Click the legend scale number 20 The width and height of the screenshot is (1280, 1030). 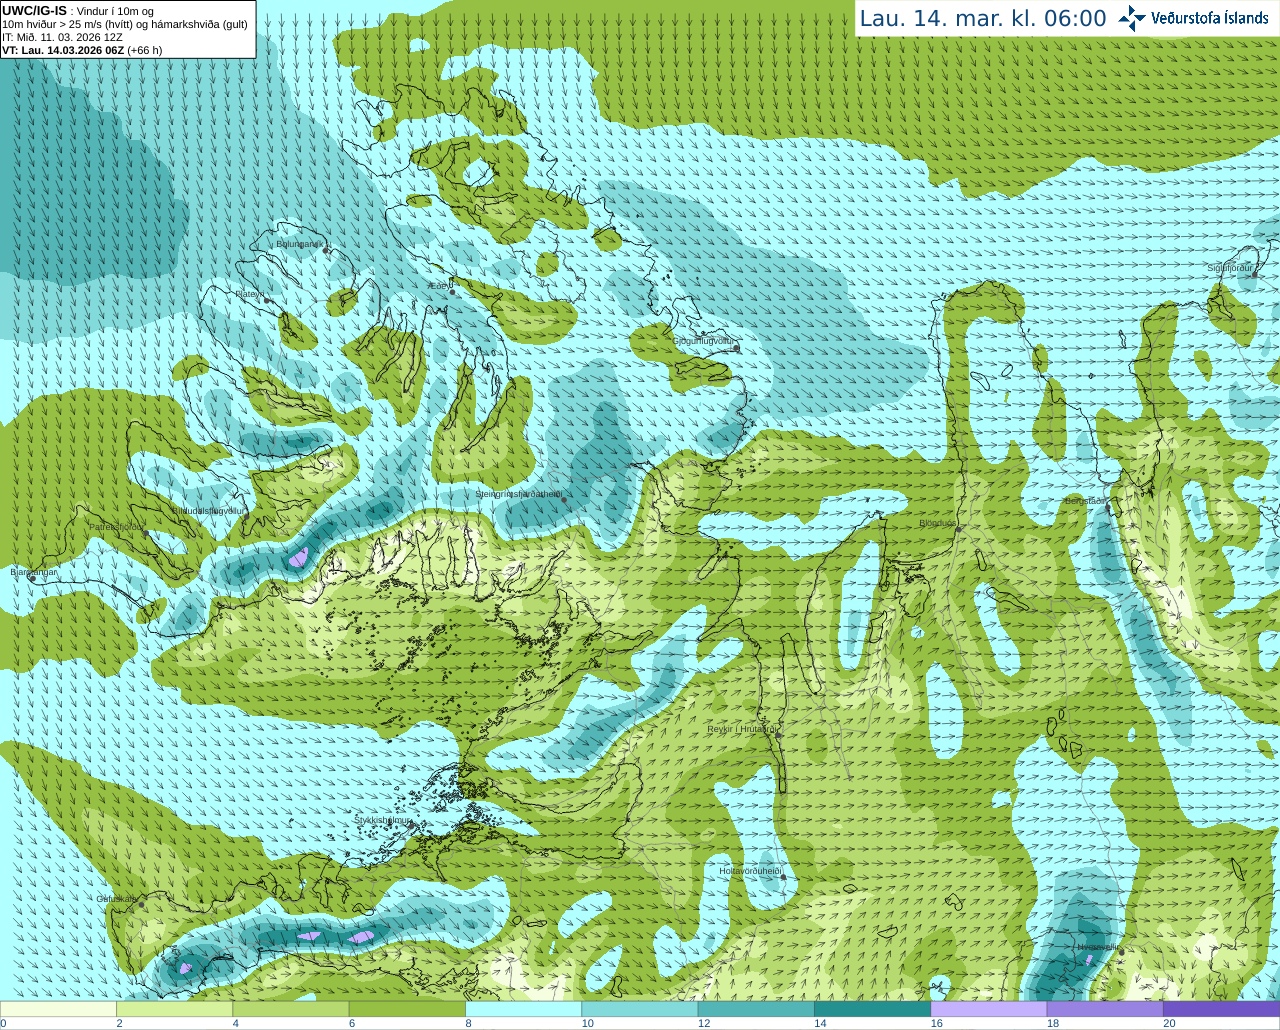(1169, 1023)
